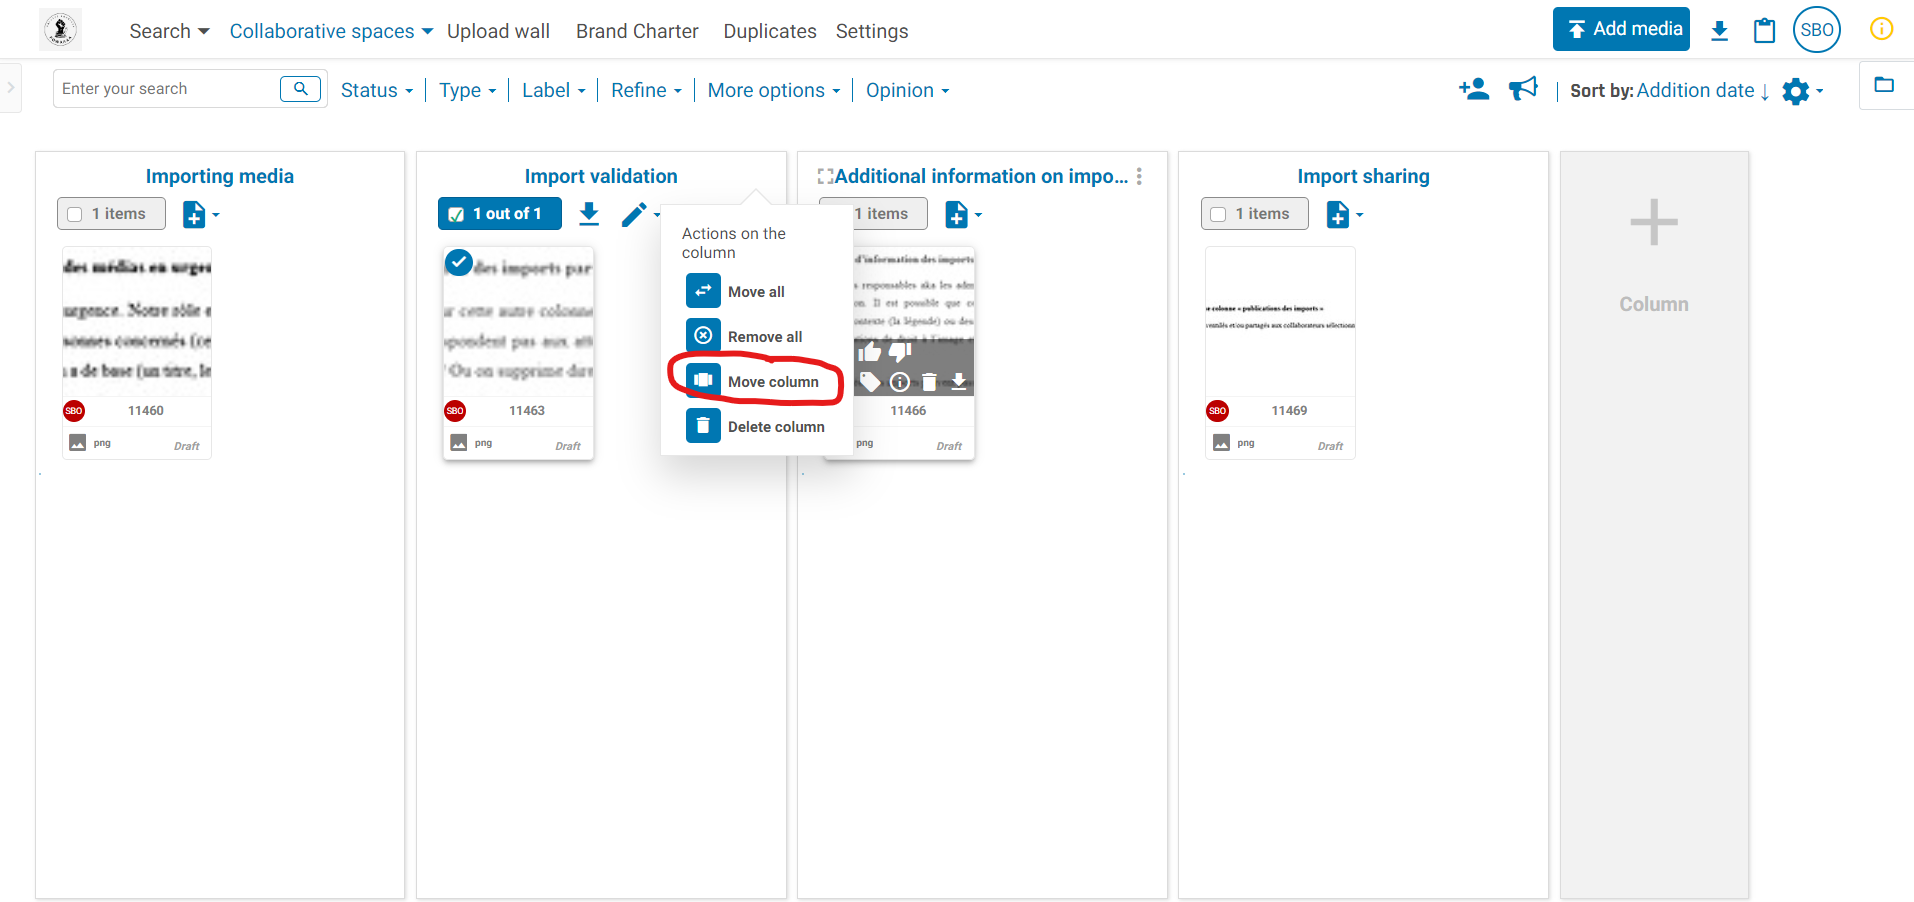The width and height of the screenshot is (1914, 902).
Task: Click the add file icon in Import sharing
Action: coord(1337,215)
